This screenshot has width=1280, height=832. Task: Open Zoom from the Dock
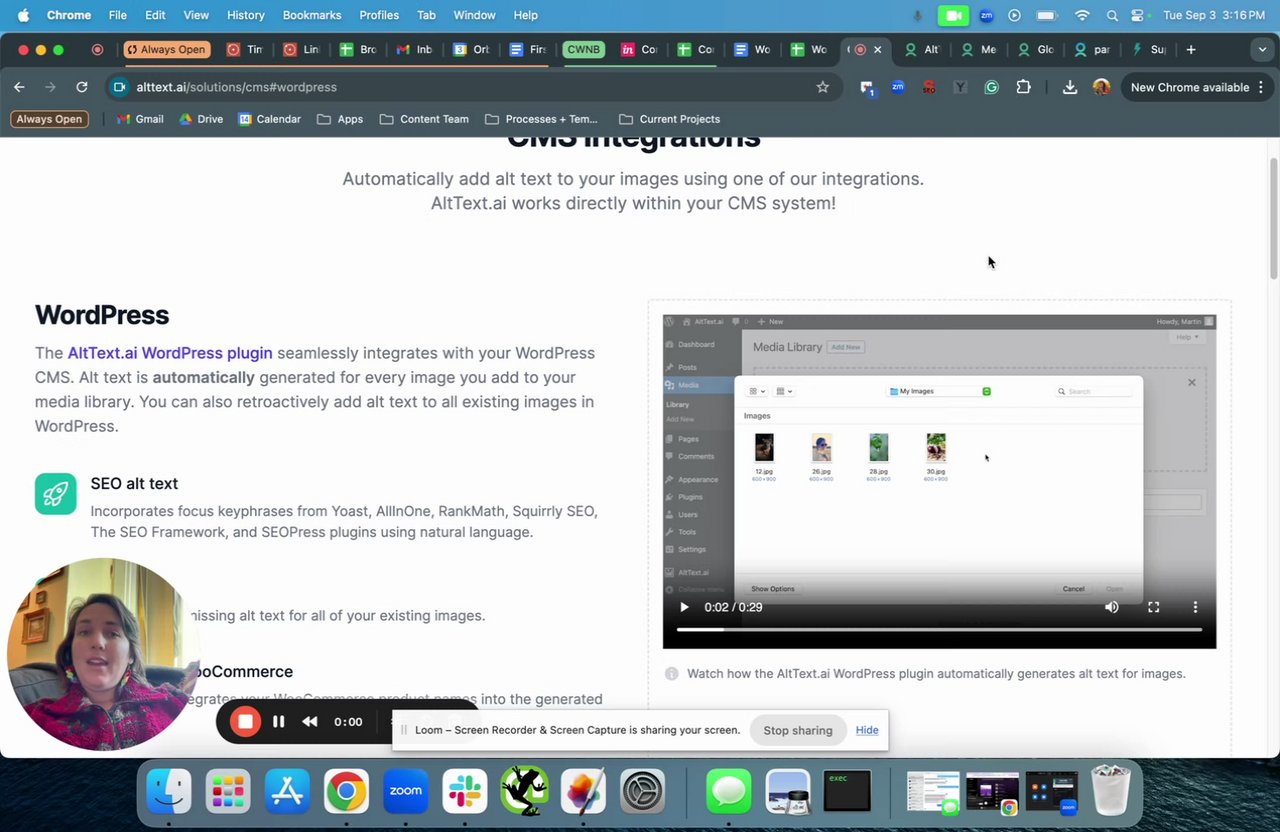click(x=406, y=793)
